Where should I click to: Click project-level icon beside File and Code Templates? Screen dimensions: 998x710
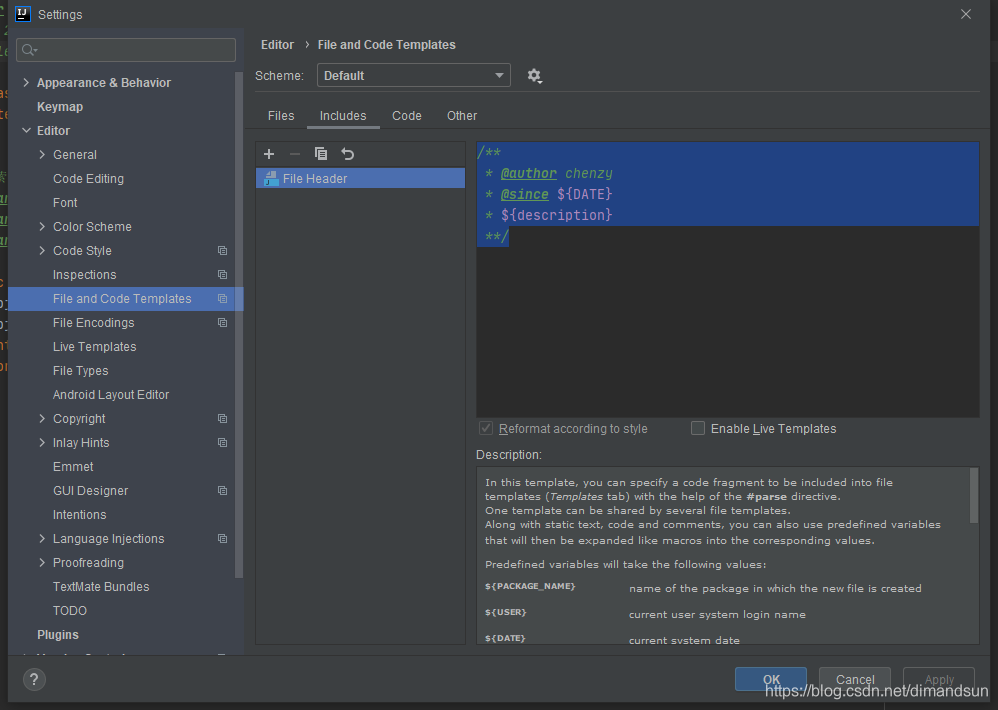click(222, 299)
